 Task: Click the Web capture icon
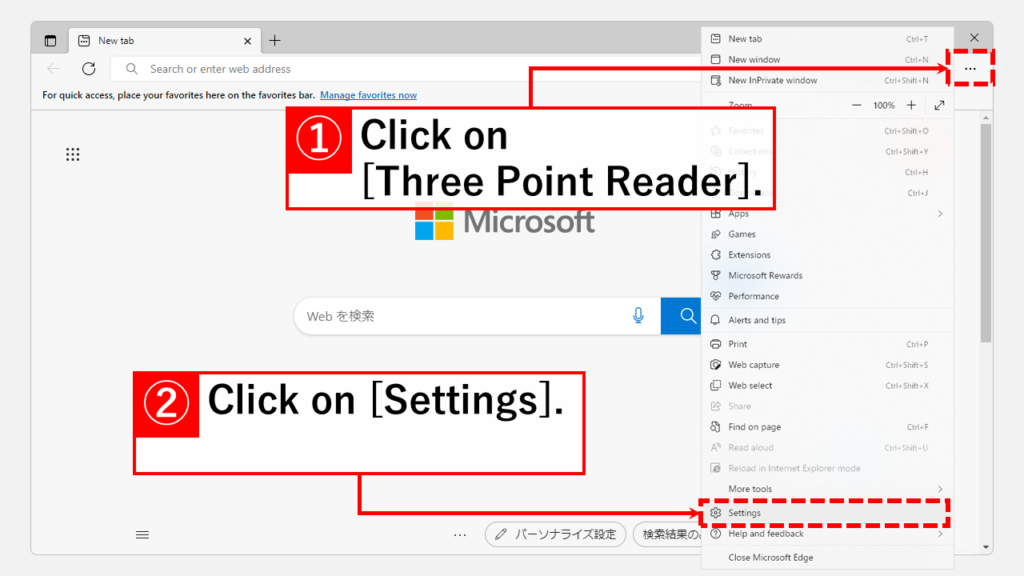click(716, 364)
